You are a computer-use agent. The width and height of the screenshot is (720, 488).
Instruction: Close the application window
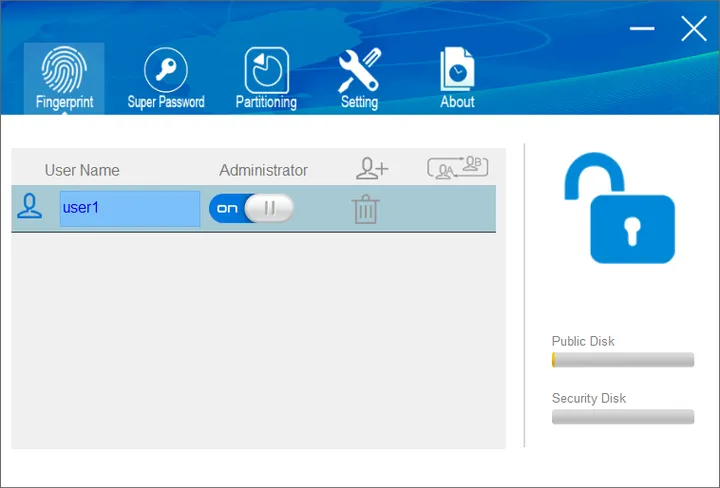click(x=693, y=29)
